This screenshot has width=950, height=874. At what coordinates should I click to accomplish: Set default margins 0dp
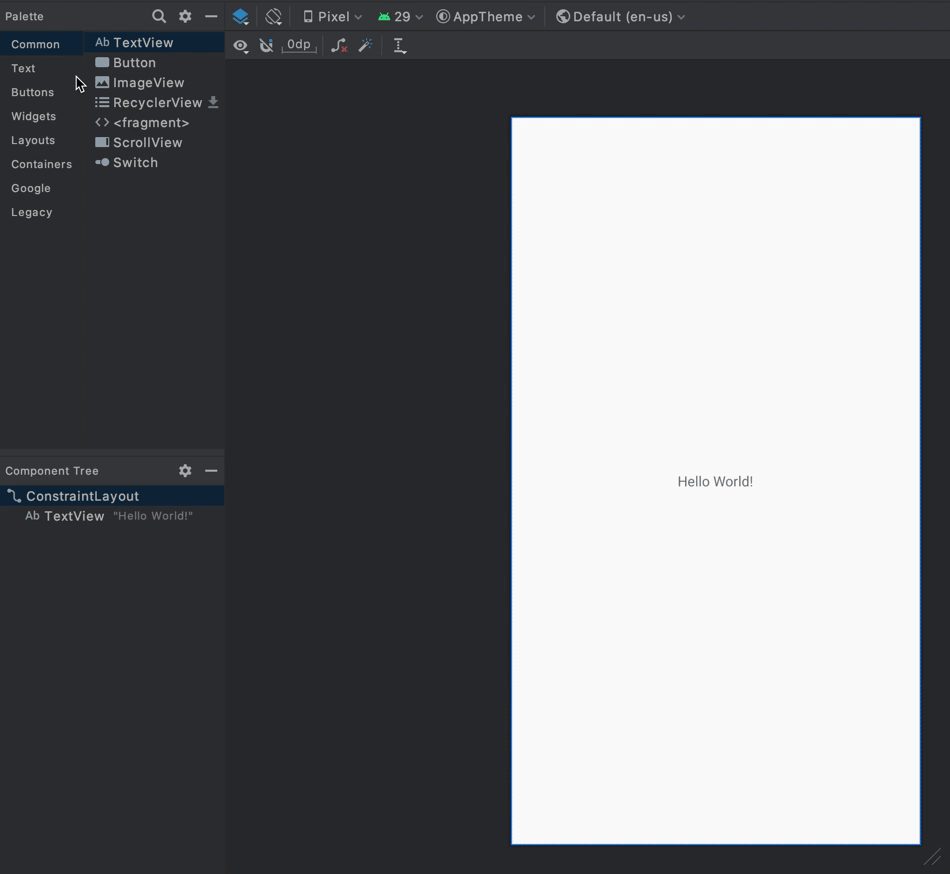coord(299,45)
